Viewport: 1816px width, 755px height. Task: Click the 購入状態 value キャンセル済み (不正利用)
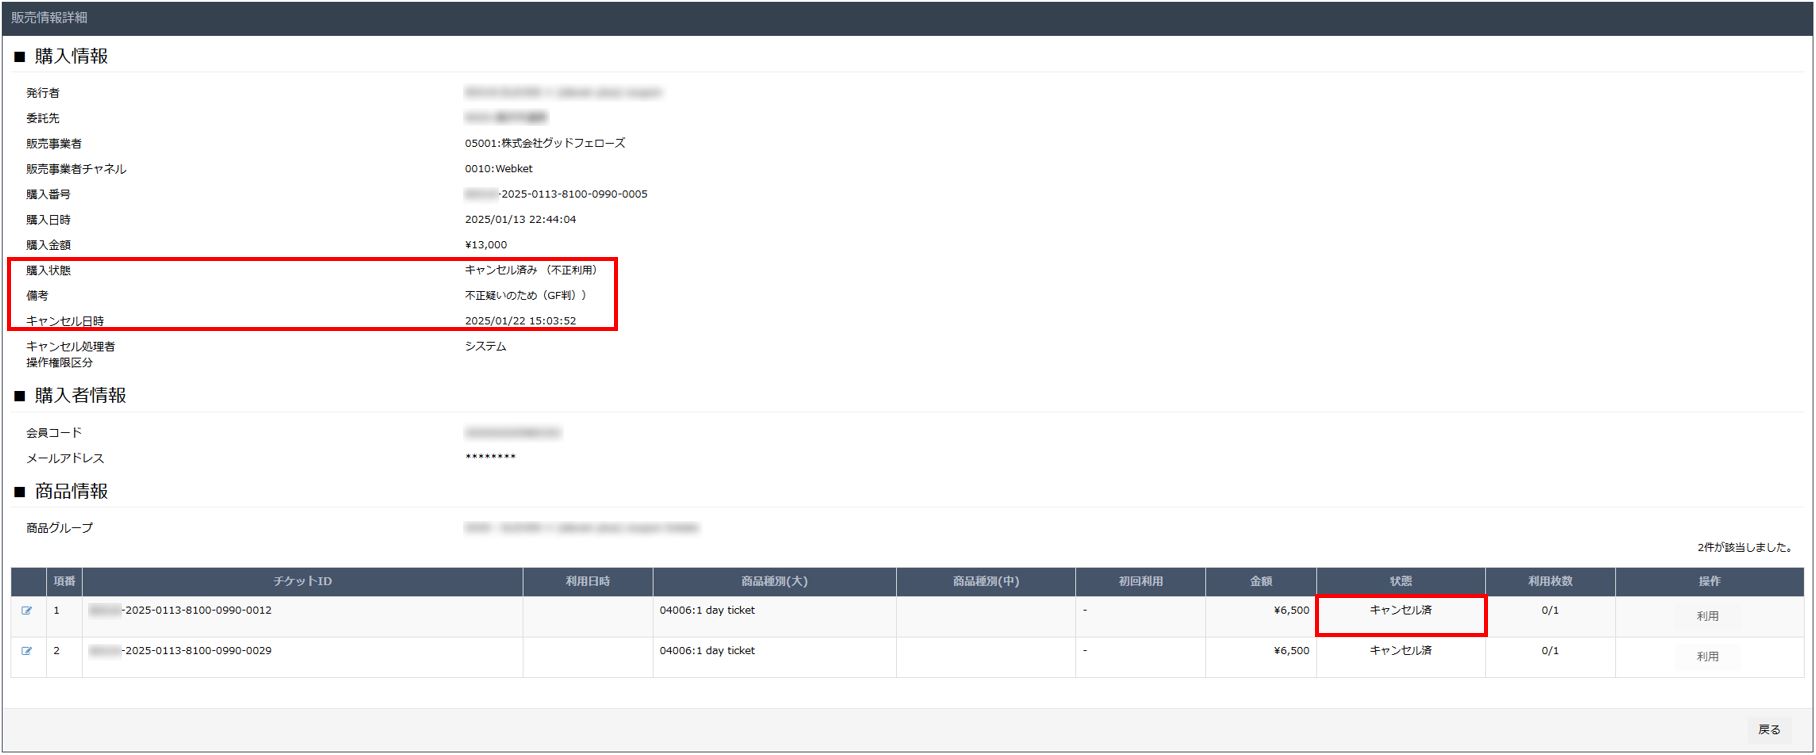click(532, 270)
